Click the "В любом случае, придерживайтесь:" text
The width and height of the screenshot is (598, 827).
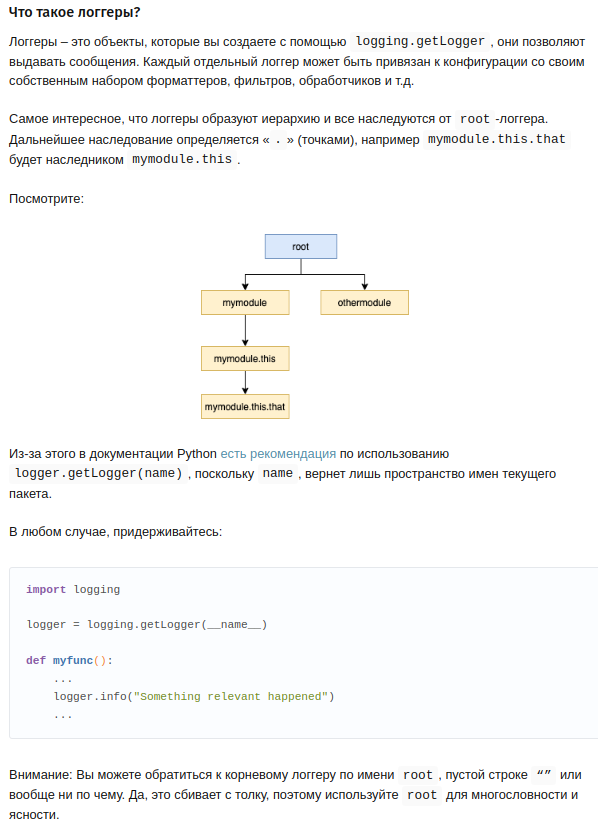115,532
